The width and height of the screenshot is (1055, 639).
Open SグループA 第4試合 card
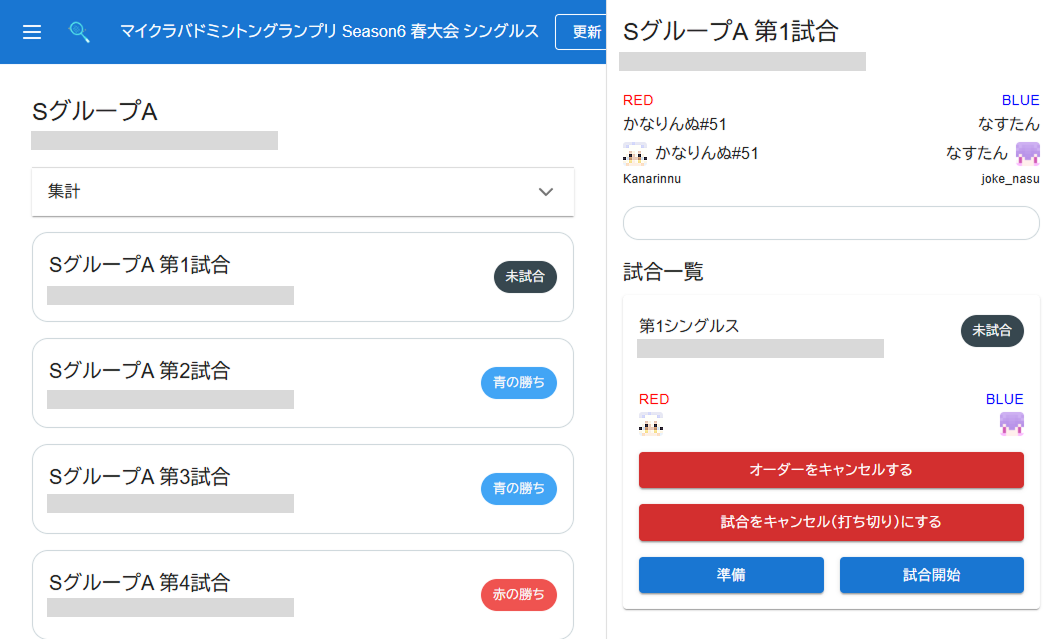[x=303, y=595]
